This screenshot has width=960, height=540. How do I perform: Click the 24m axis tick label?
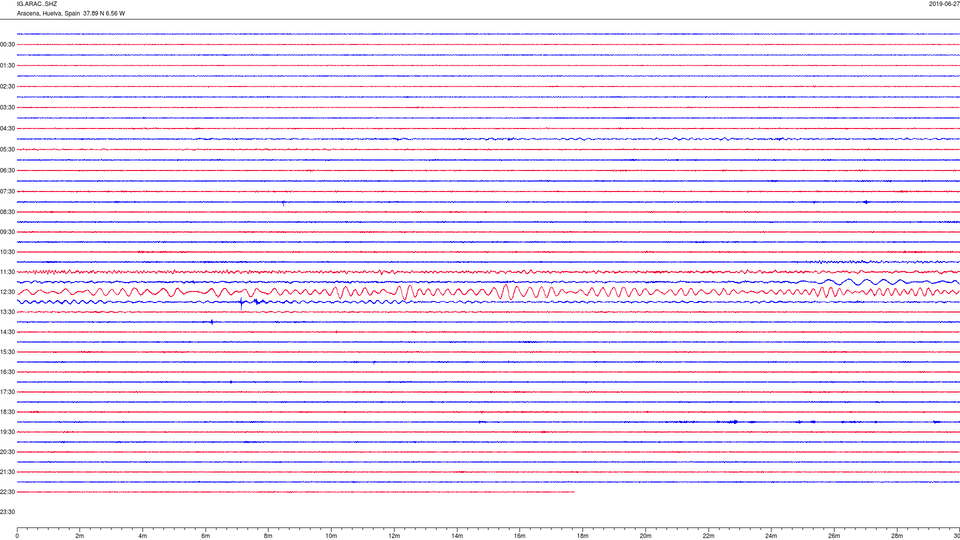click(x=771, y=536)
